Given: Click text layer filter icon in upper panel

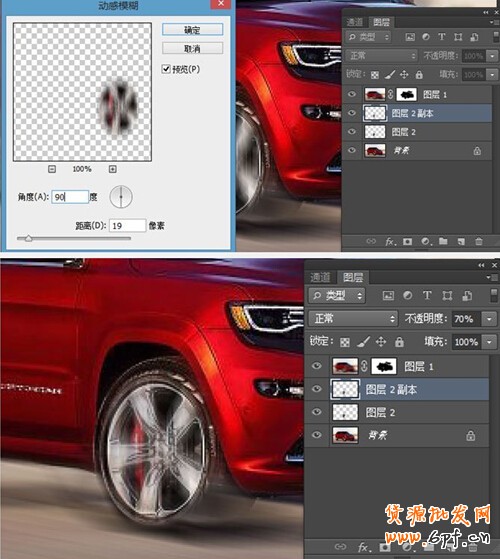Looking at the screenshot, I should pyautogui.click(x=442, y=37).
